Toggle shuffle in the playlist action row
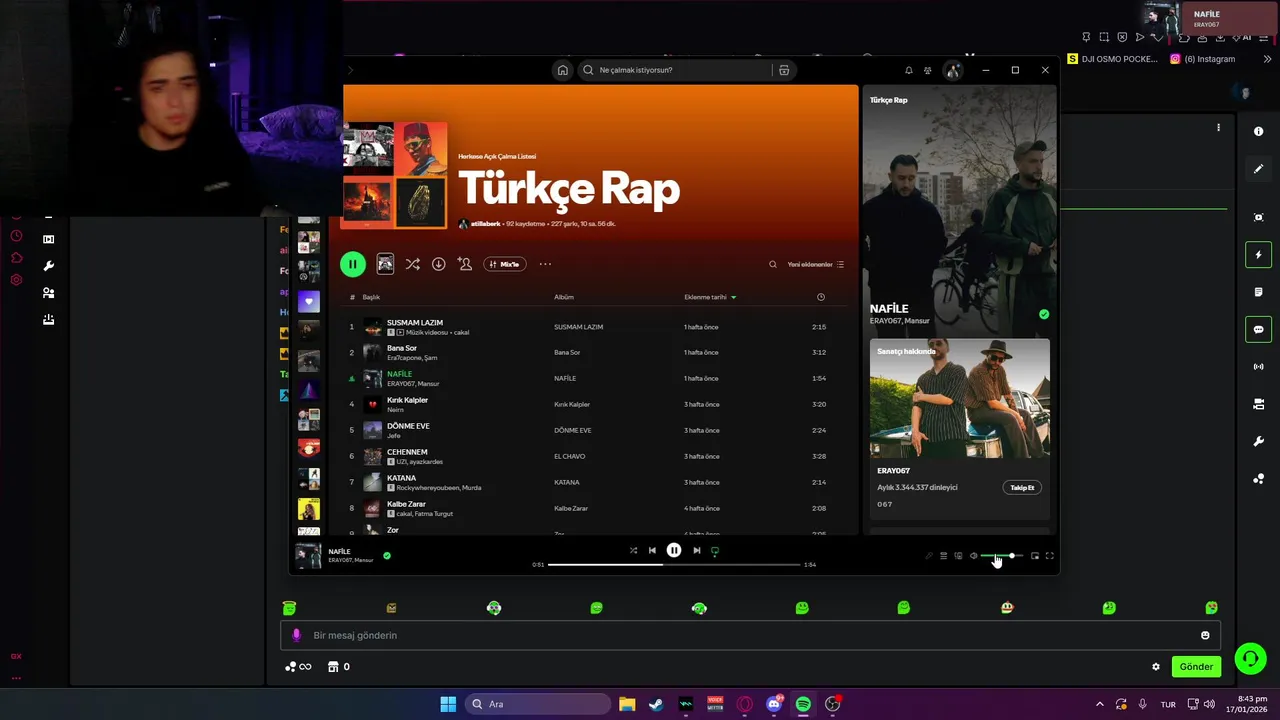Screen dimensions: 1280x720 pos(412,264)
